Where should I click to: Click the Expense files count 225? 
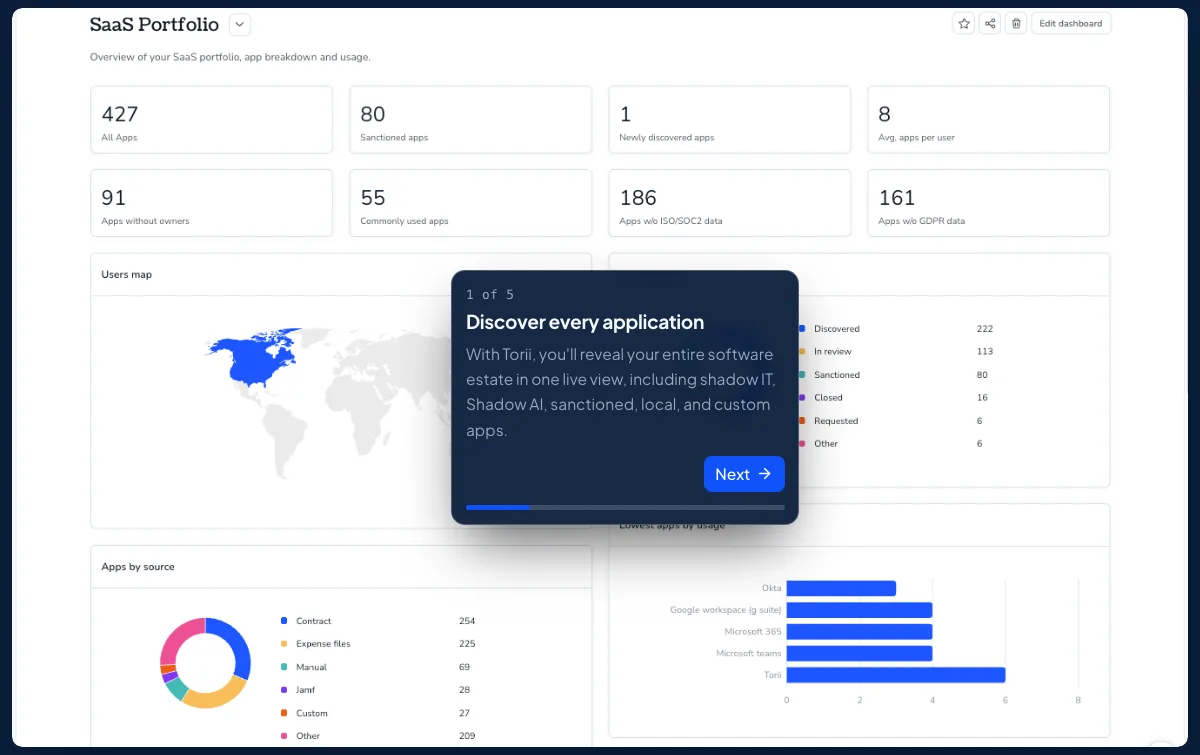[x=467, y=644]
